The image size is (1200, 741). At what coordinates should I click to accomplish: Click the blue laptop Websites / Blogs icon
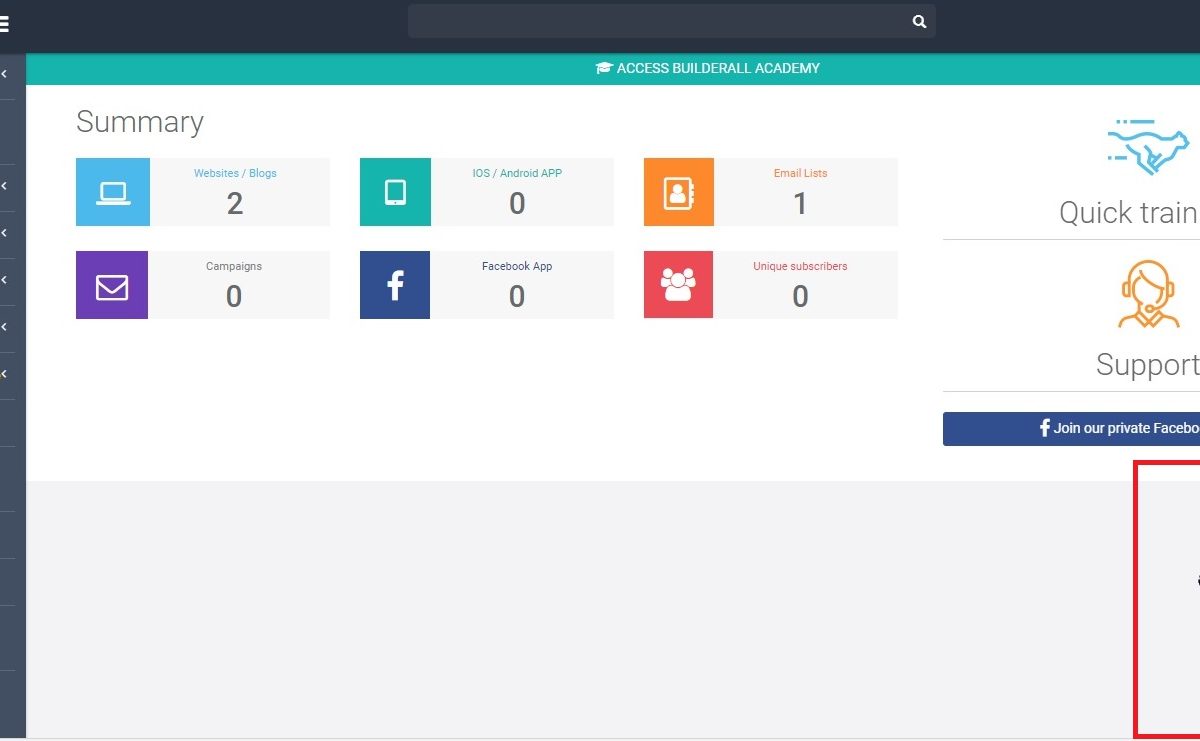[112, 192]
